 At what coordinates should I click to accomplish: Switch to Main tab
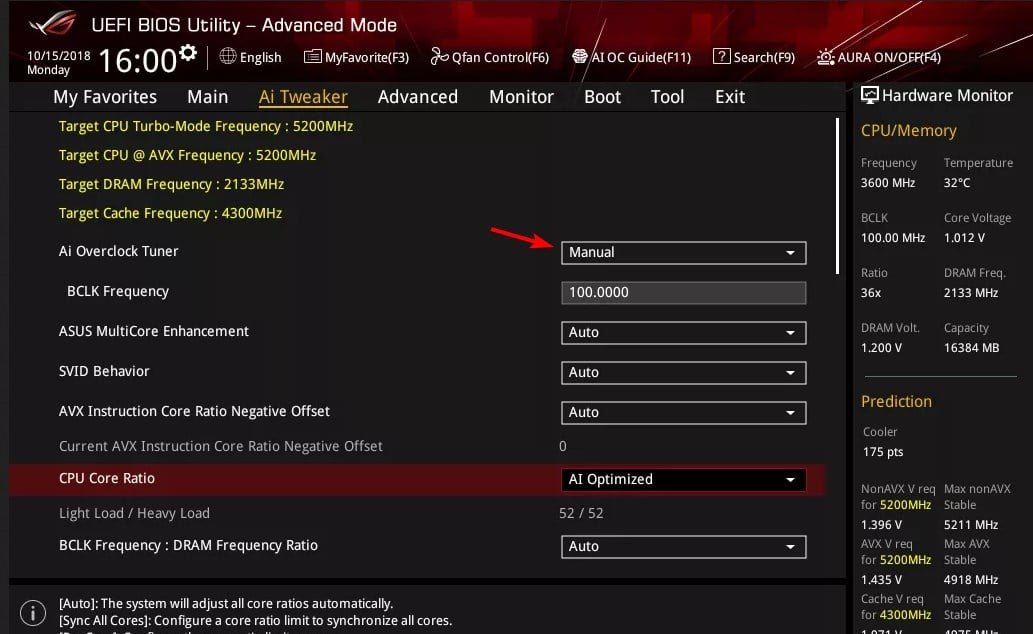pos(208,97)
